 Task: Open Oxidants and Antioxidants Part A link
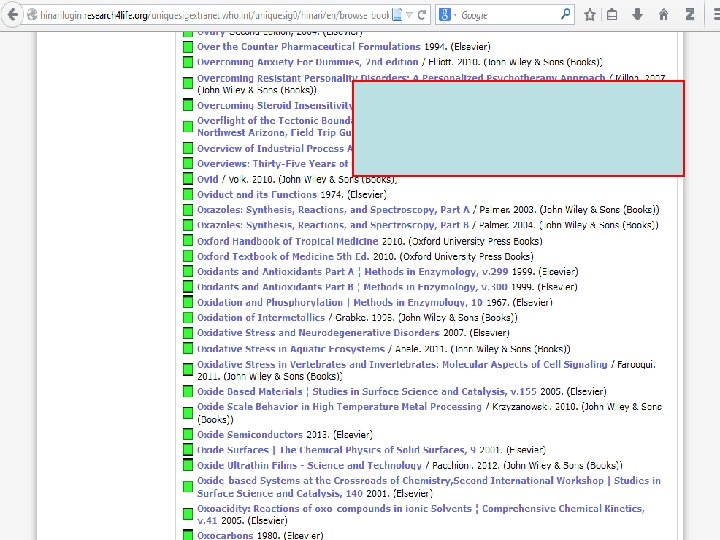click(x=353, y=271)
